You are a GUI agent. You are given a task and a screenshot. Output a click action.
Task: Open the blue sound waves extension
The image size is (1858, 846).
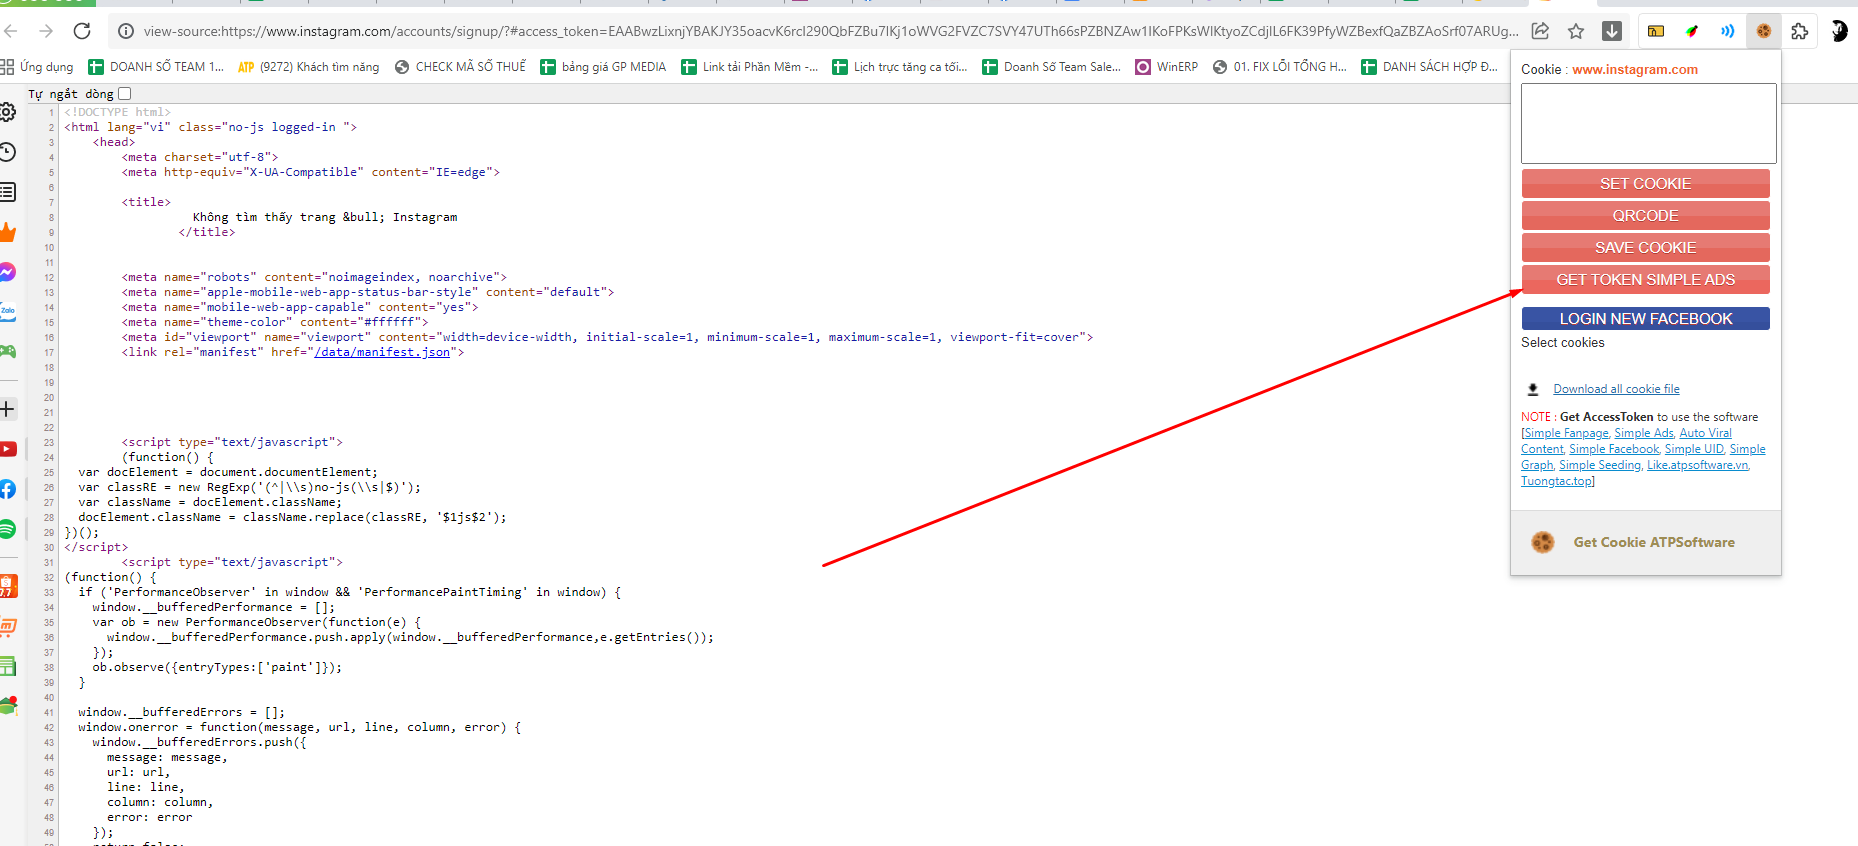point(1727,31)
